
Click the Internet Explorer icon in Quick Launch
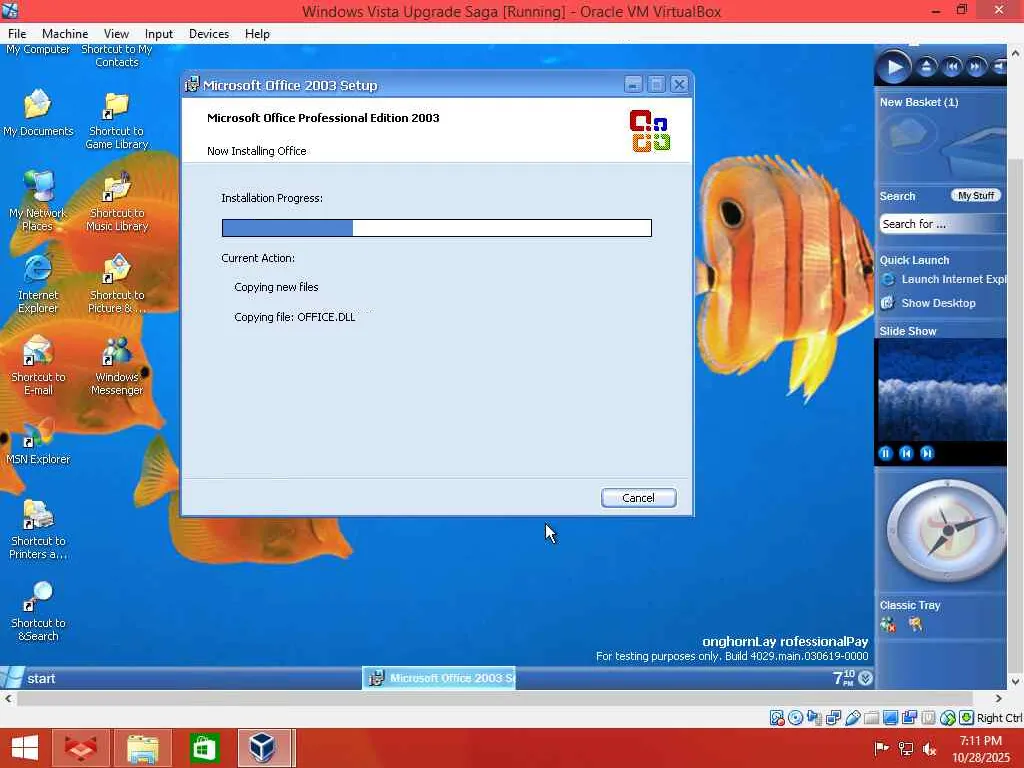888,280
